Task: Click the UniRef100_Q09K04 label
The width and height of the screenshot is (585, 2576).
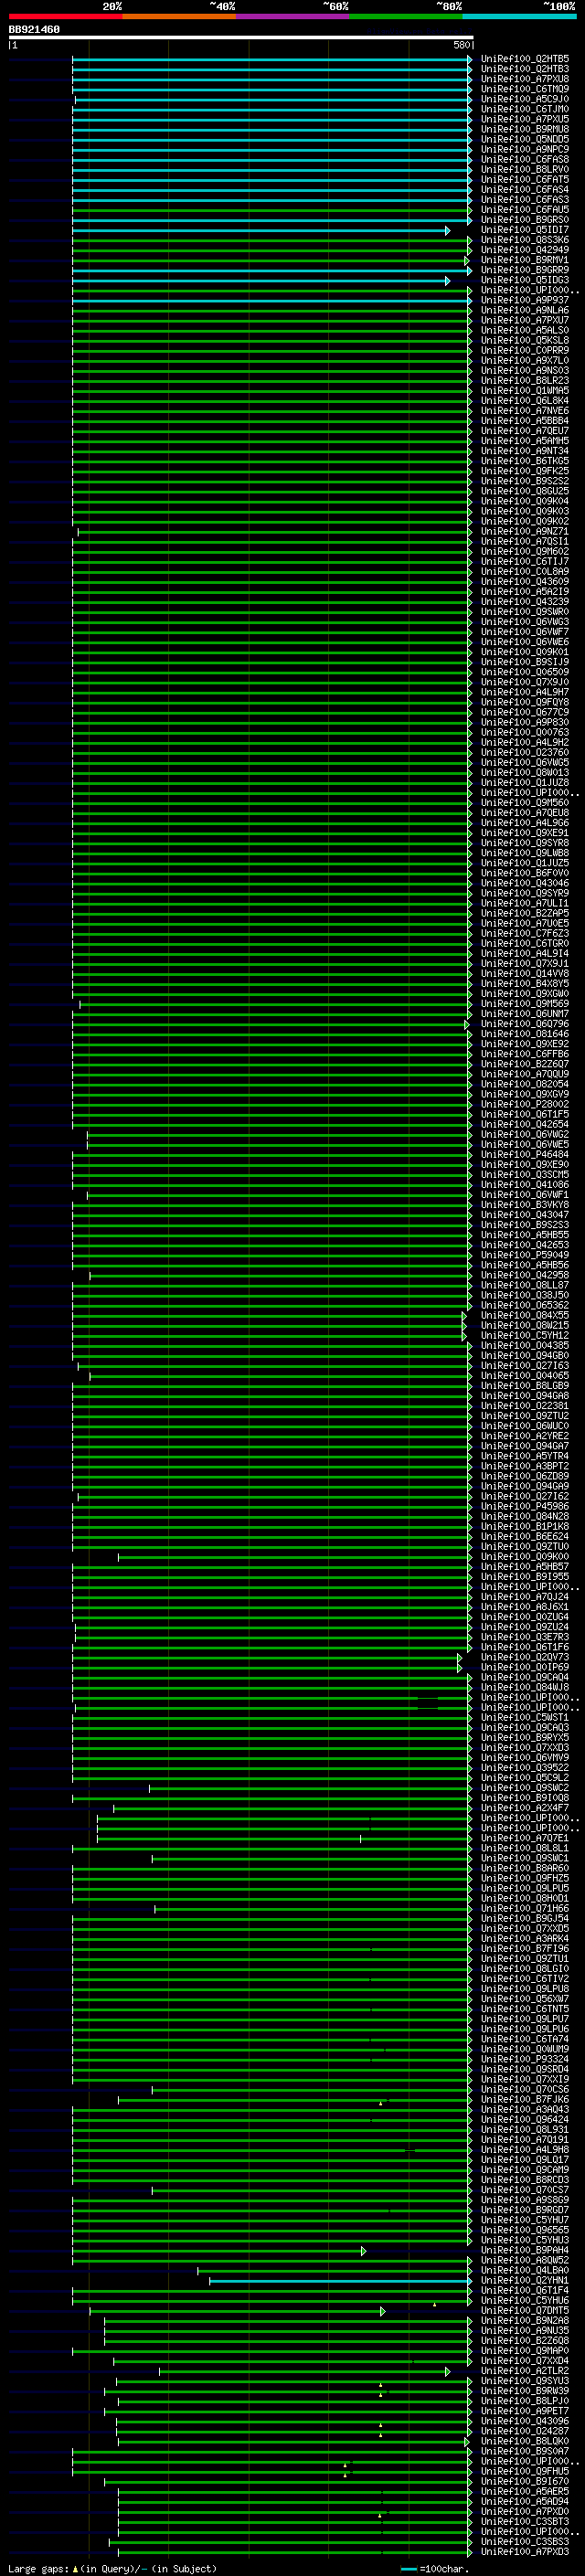Action: (x=525, y=502)
